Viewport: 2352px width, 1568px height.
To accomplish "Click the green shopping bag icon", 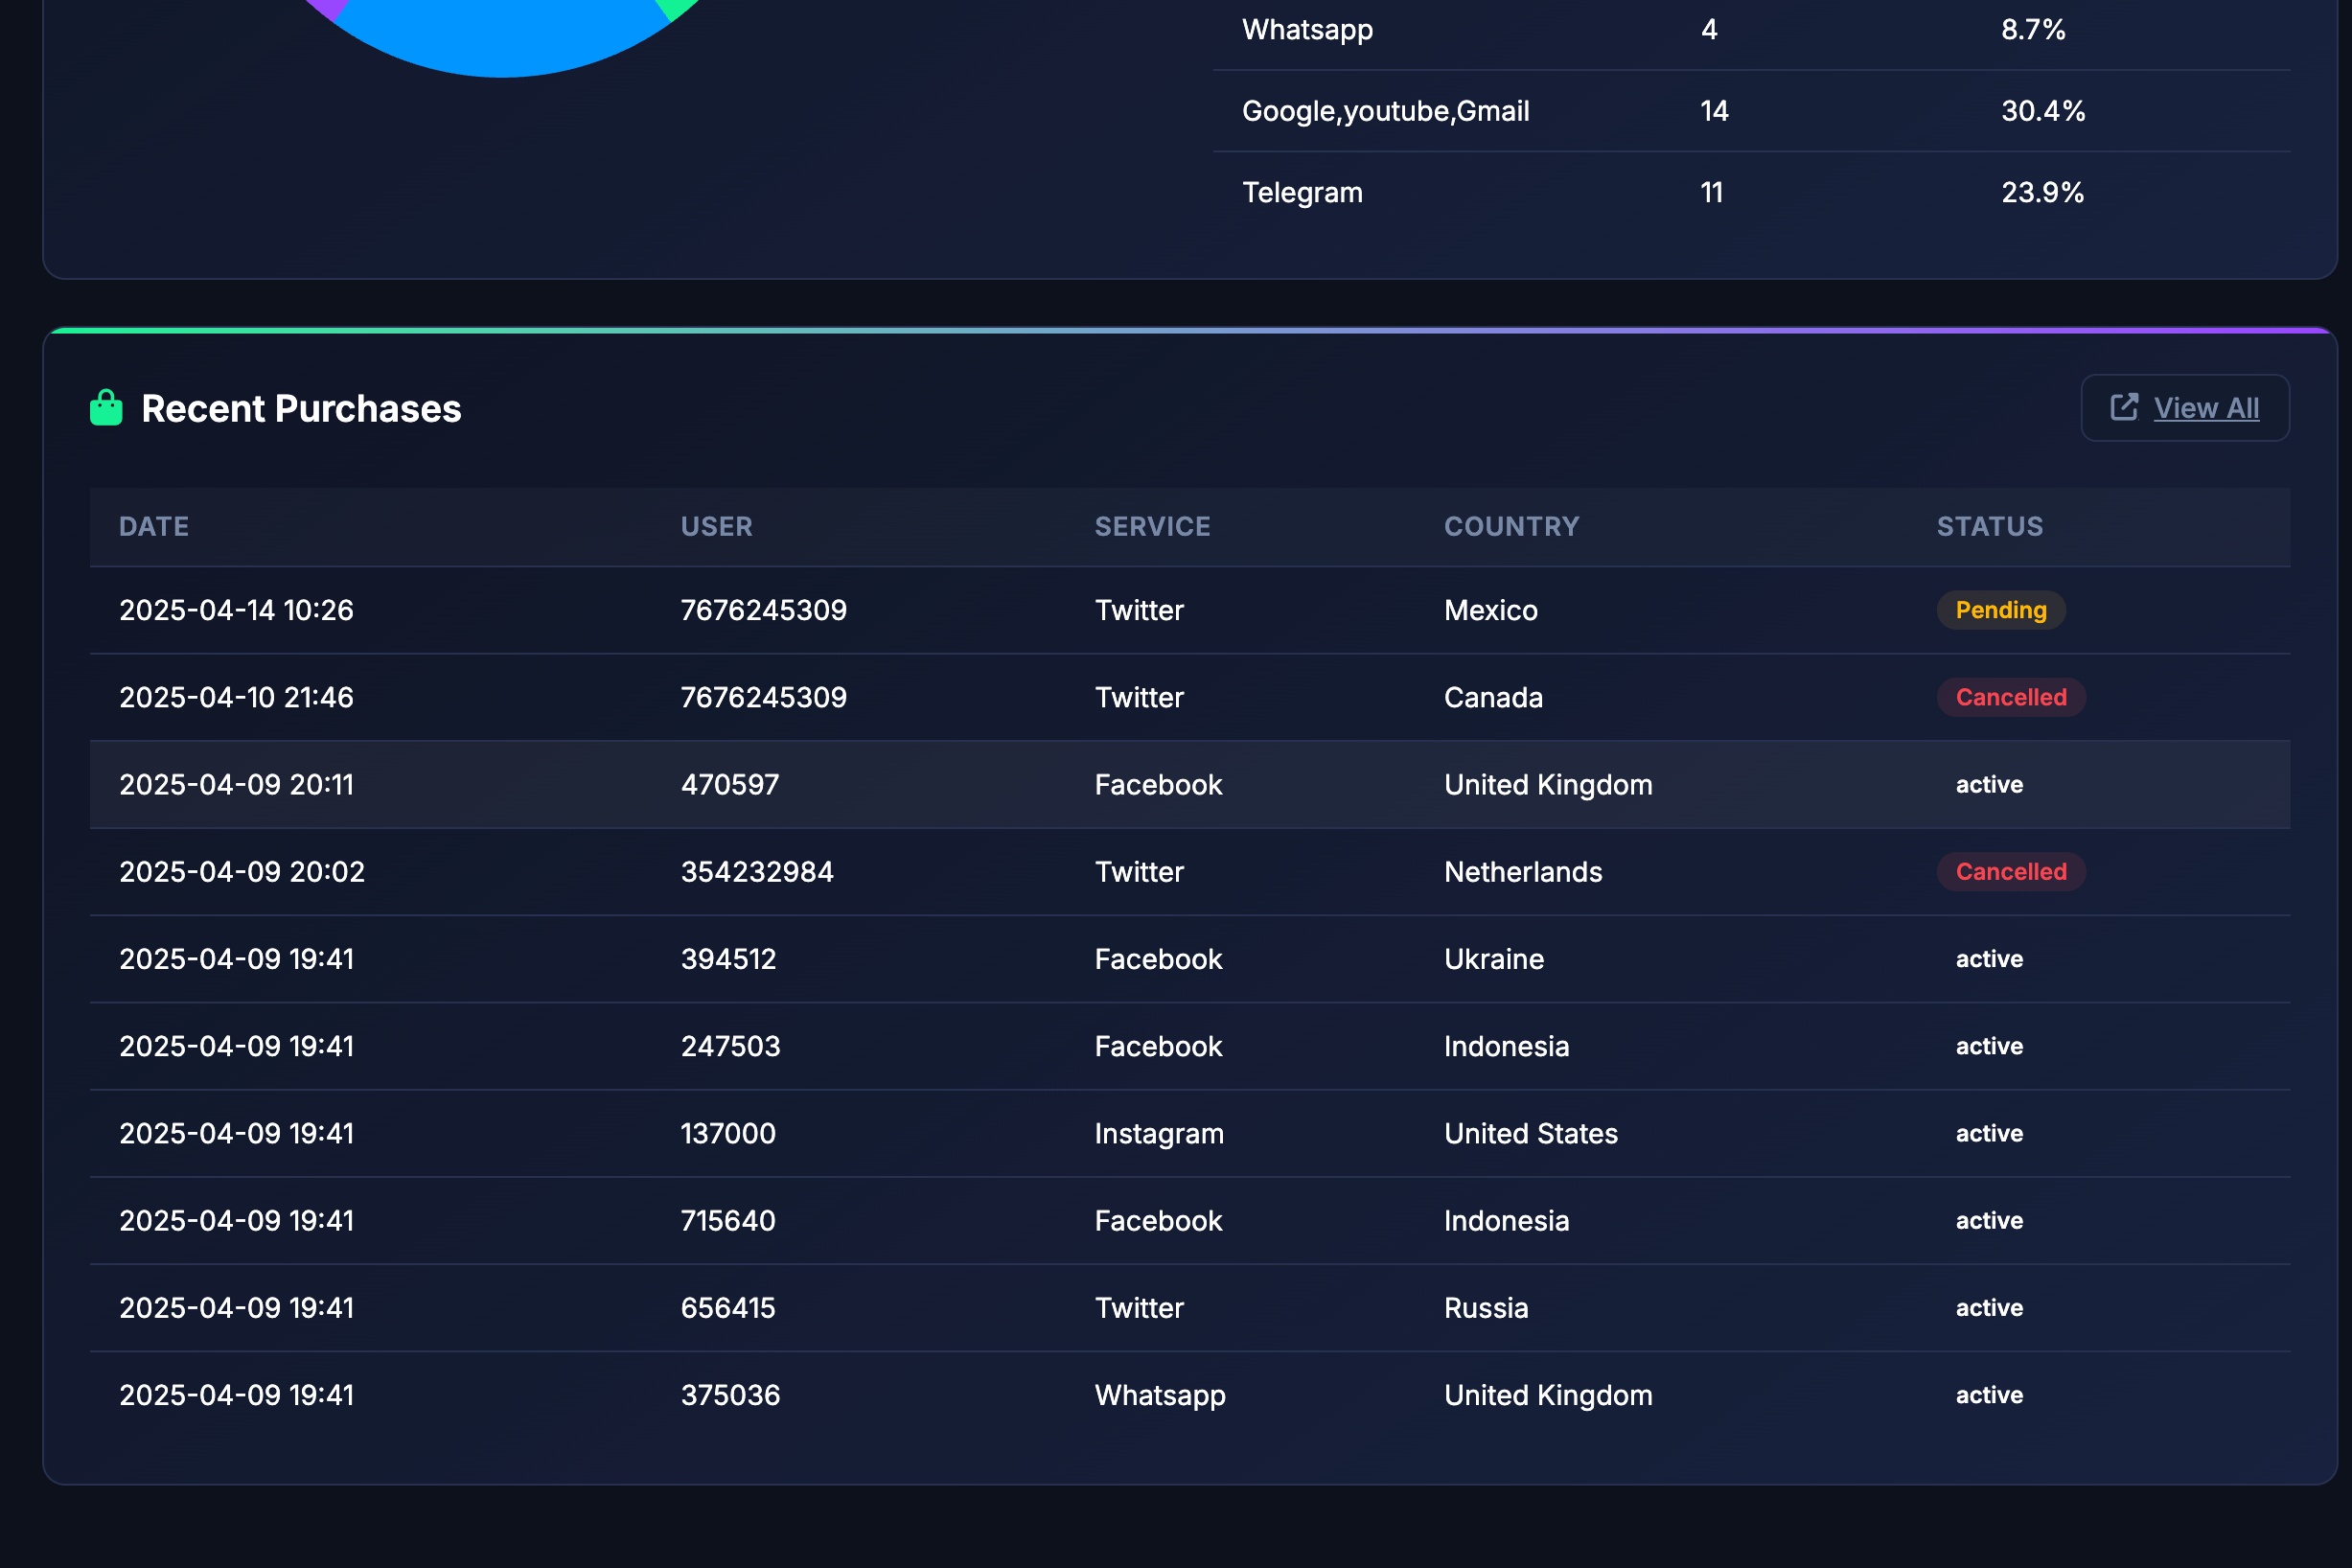I will point(106,408).
